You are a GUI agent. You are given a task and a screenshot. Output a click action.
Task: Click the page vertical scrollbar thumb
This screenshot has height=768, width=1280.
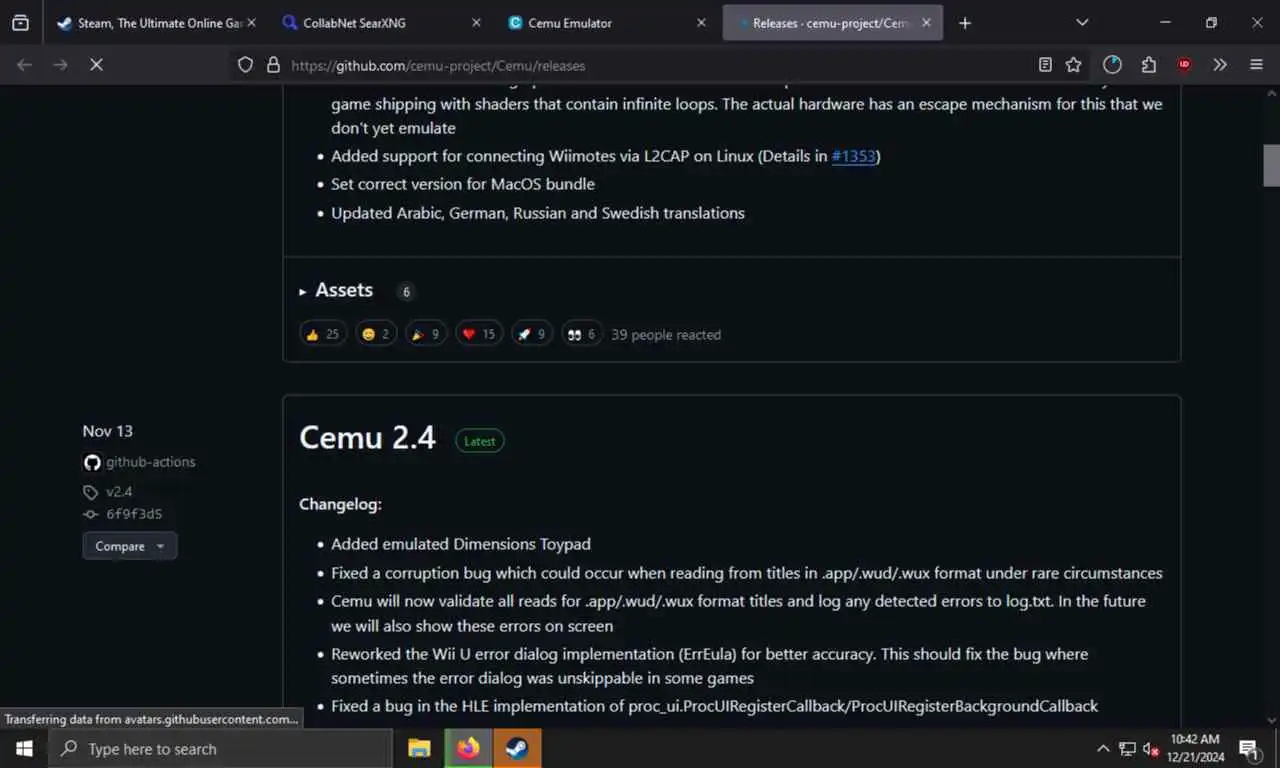pos(1271,165)
